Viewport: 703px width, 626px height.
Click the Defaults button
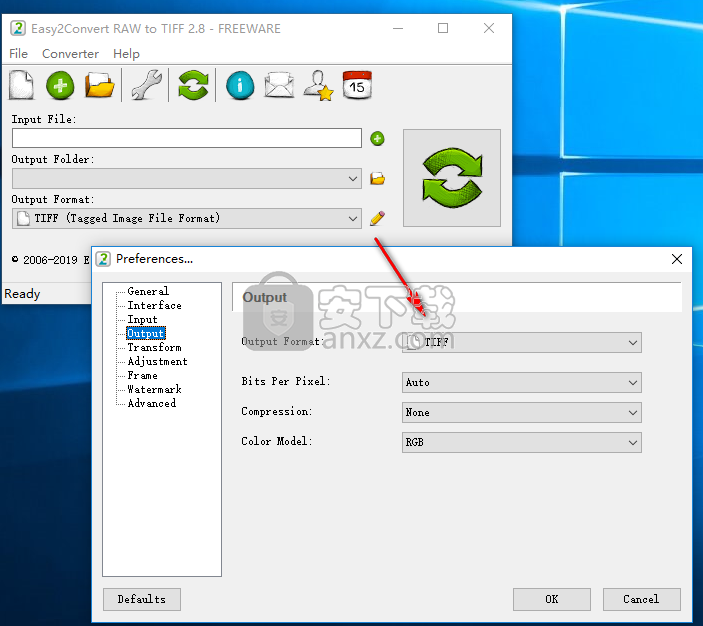coord(142,599)
